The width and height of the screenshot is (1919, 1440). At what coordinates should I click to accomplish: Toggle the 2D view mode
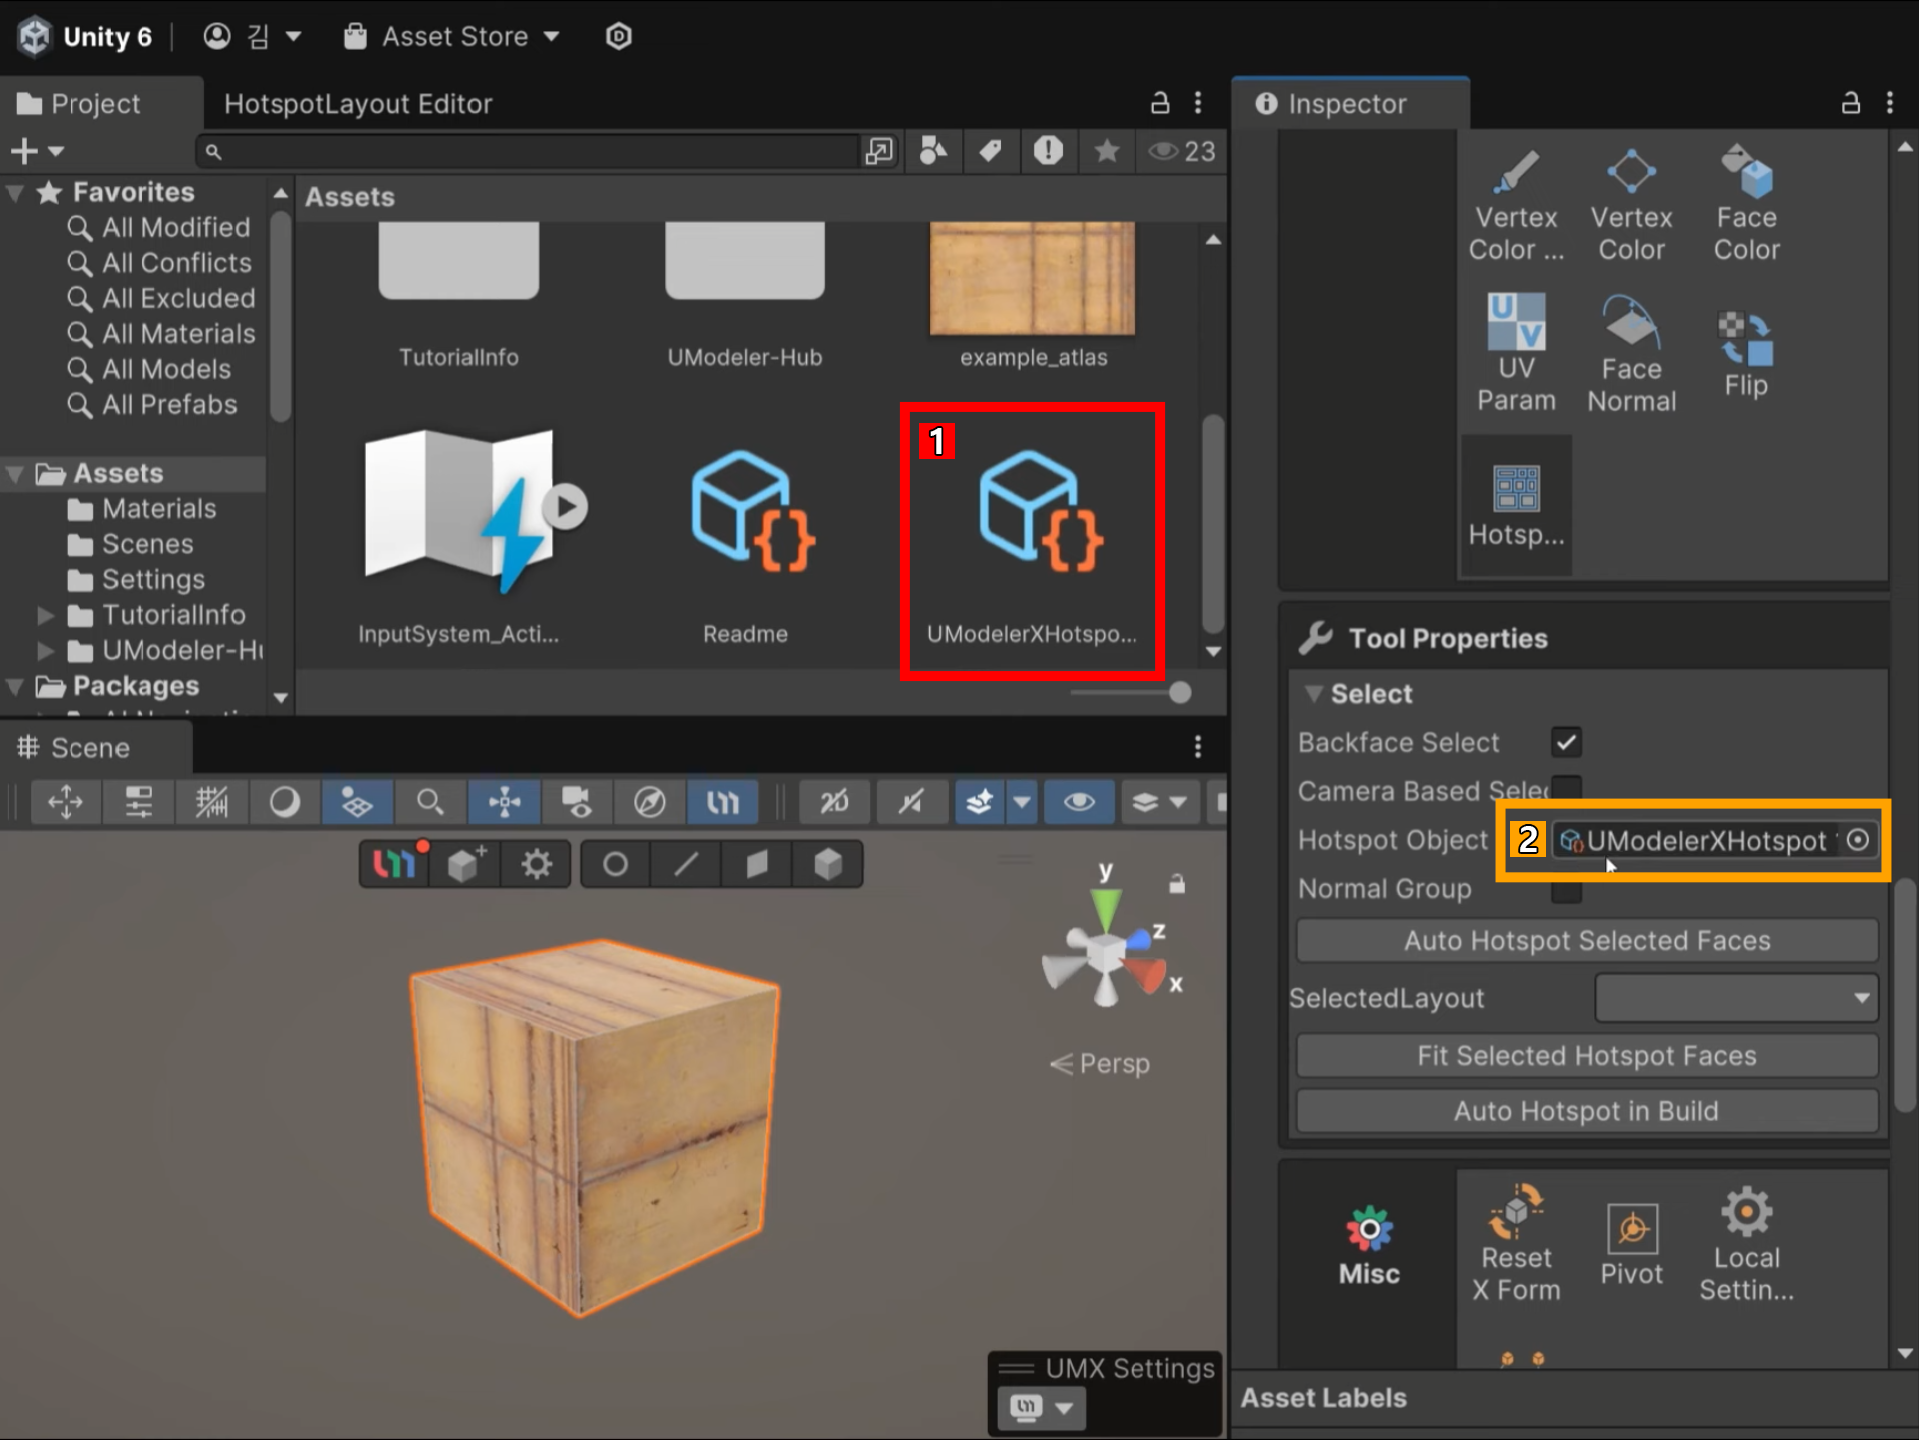point(834,802)
